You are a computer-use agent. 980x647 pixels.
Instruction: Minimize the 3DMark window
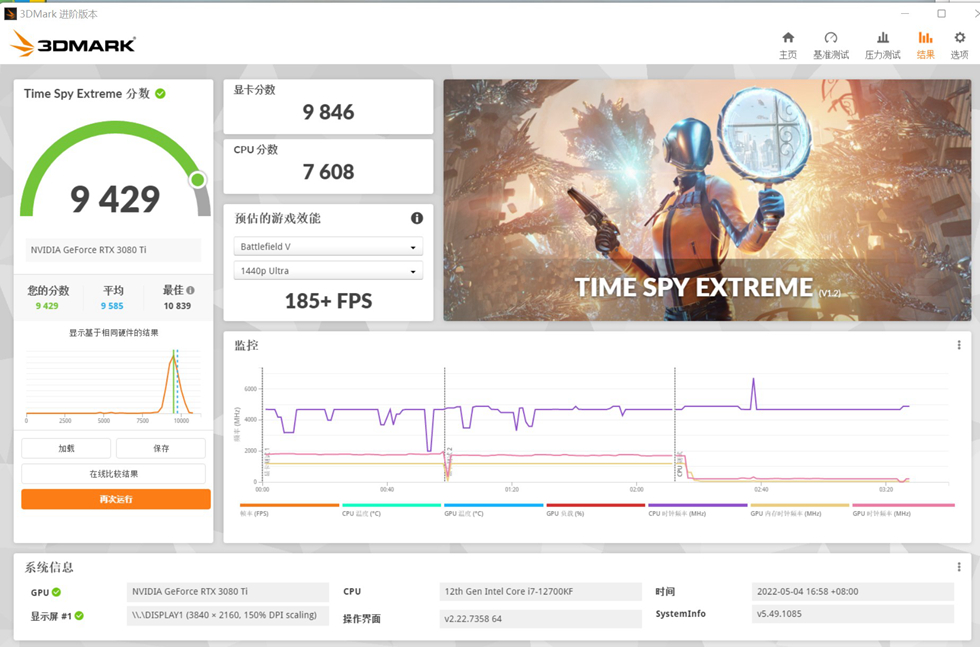coord(904,13)
